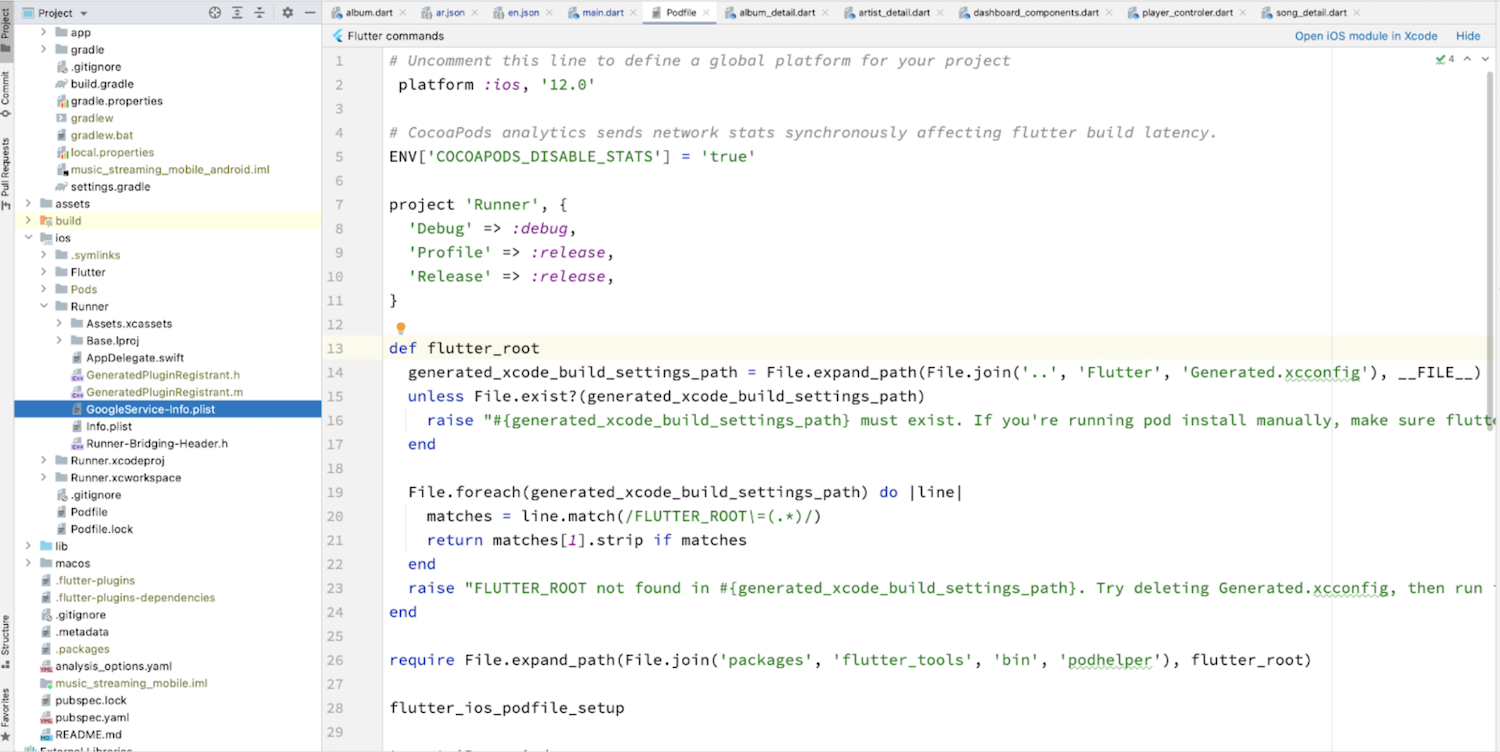Screen dimensions: 1500x752
Task: Switch to the dashboard_components.dart tab
Action: pyautogui.click(x=1036, y=13)
